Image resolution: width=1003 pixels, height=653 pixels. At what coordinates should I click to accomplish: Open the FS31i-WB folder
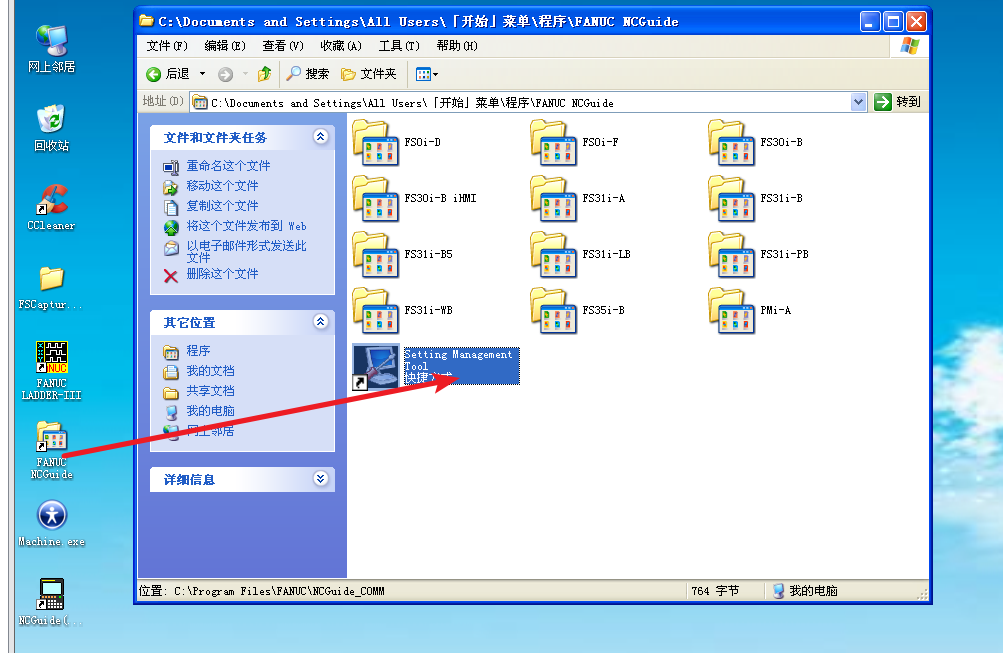tap(402, 311)
